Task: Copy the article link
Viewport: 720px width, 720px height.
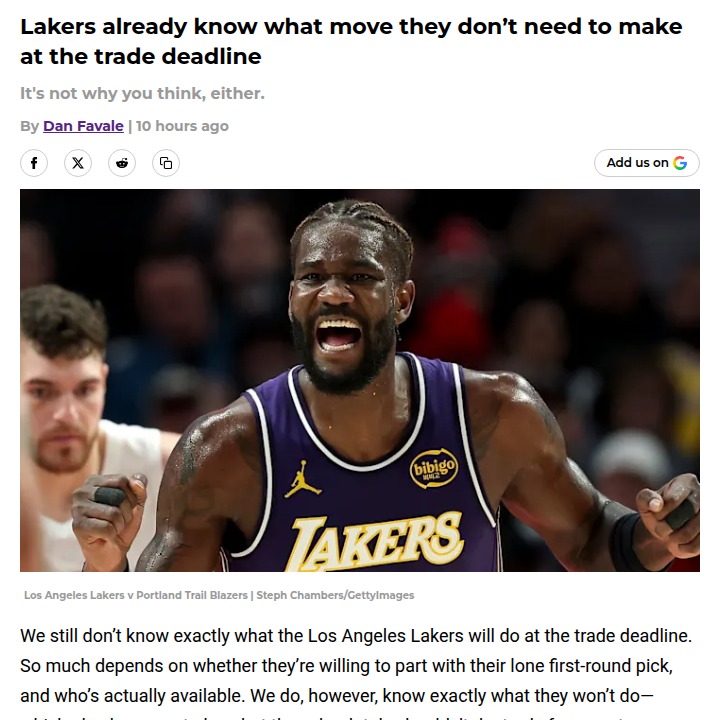Action: coord(166,163)
